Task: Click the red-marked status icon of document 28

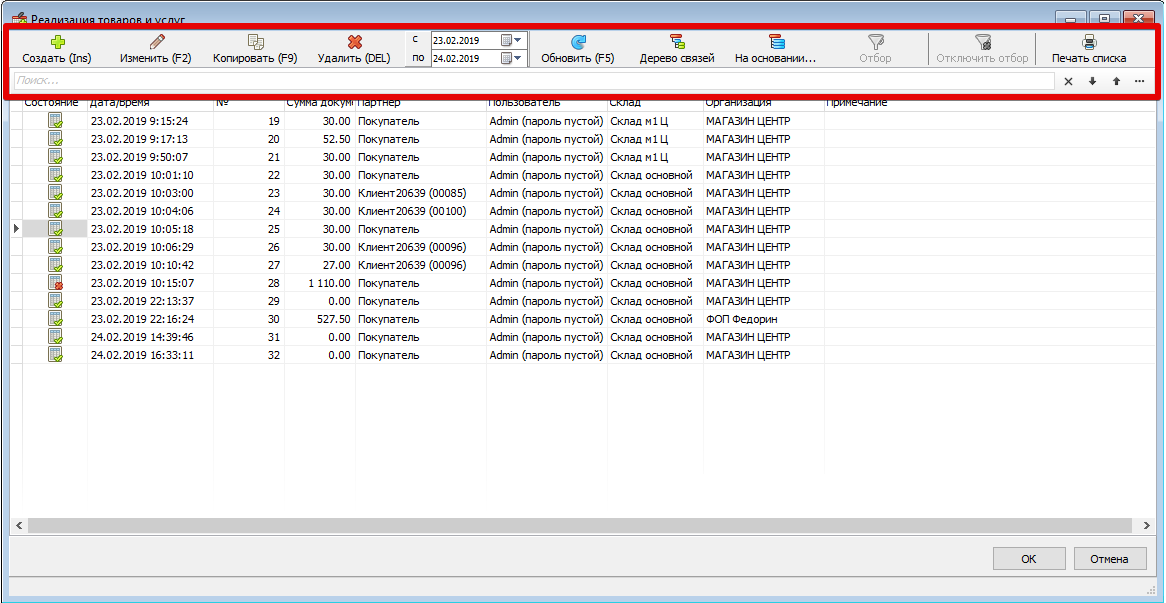Action: pos(55,283)
